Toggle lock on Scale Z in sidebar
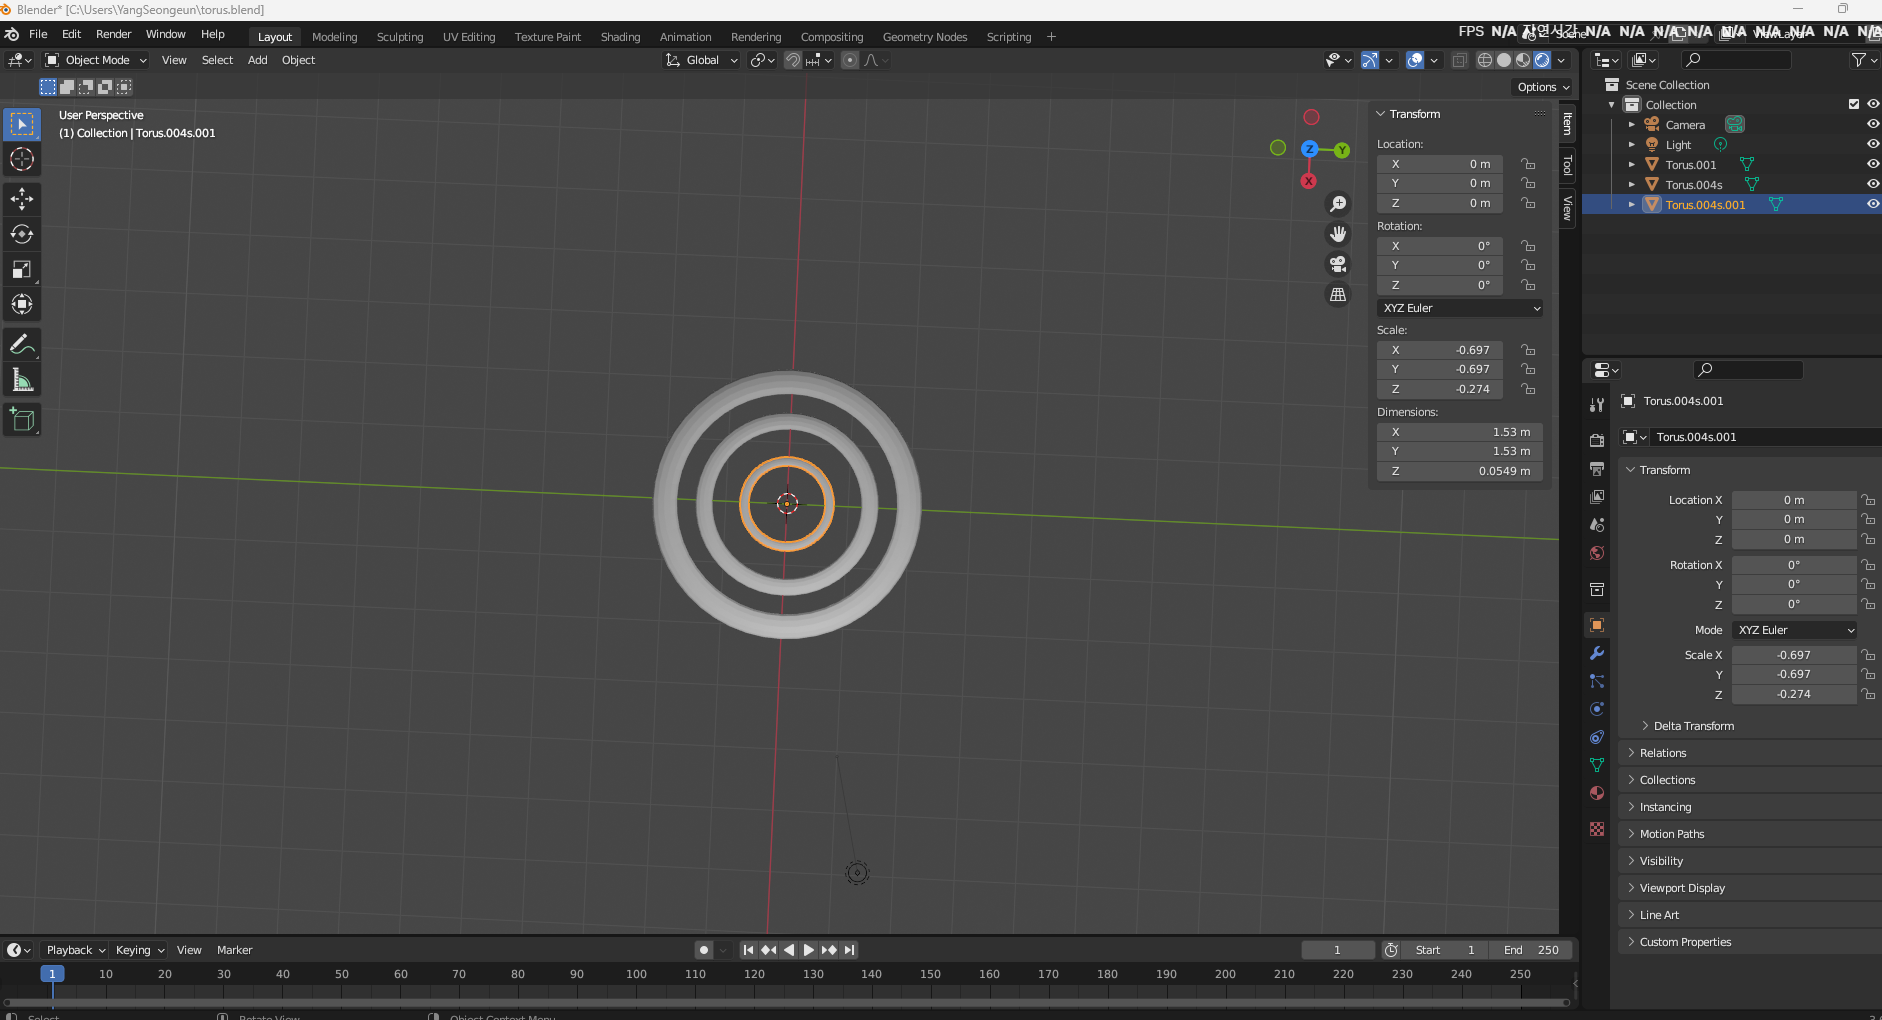1882x1020 pixels. (1528, 389)
